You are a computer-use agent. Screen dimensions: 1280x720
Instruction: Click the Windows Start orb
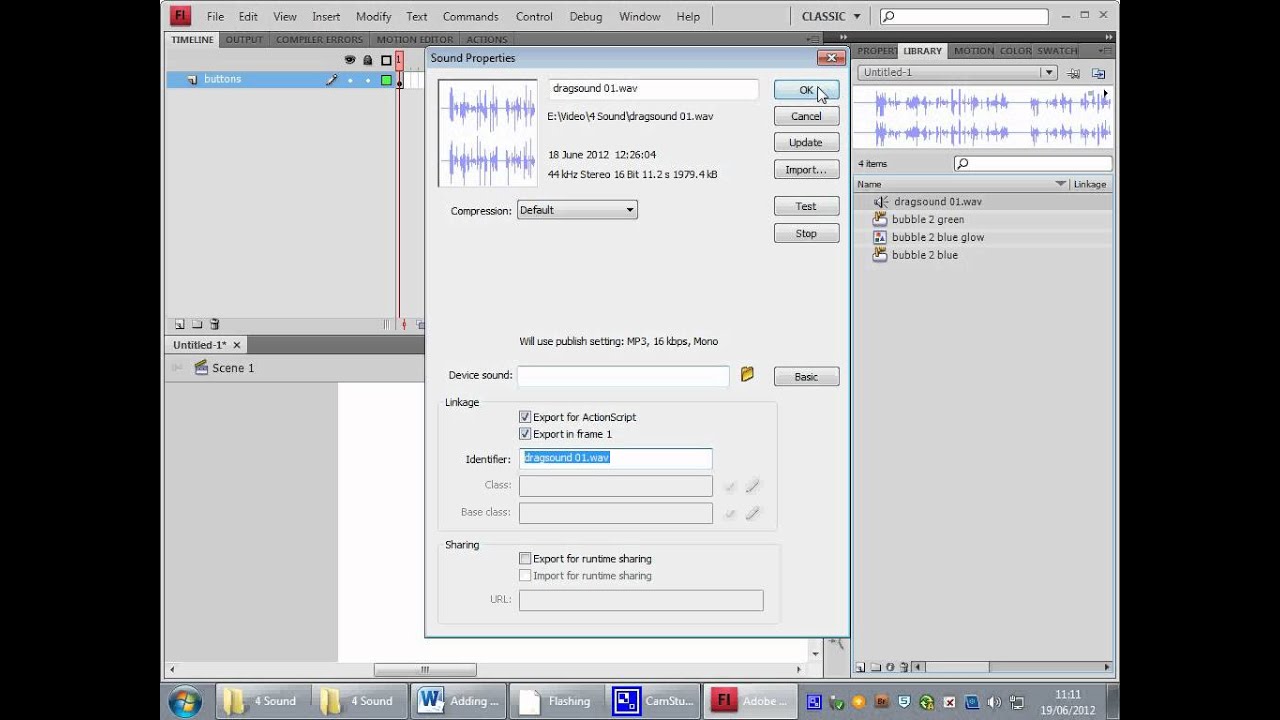tap(185, 701)
